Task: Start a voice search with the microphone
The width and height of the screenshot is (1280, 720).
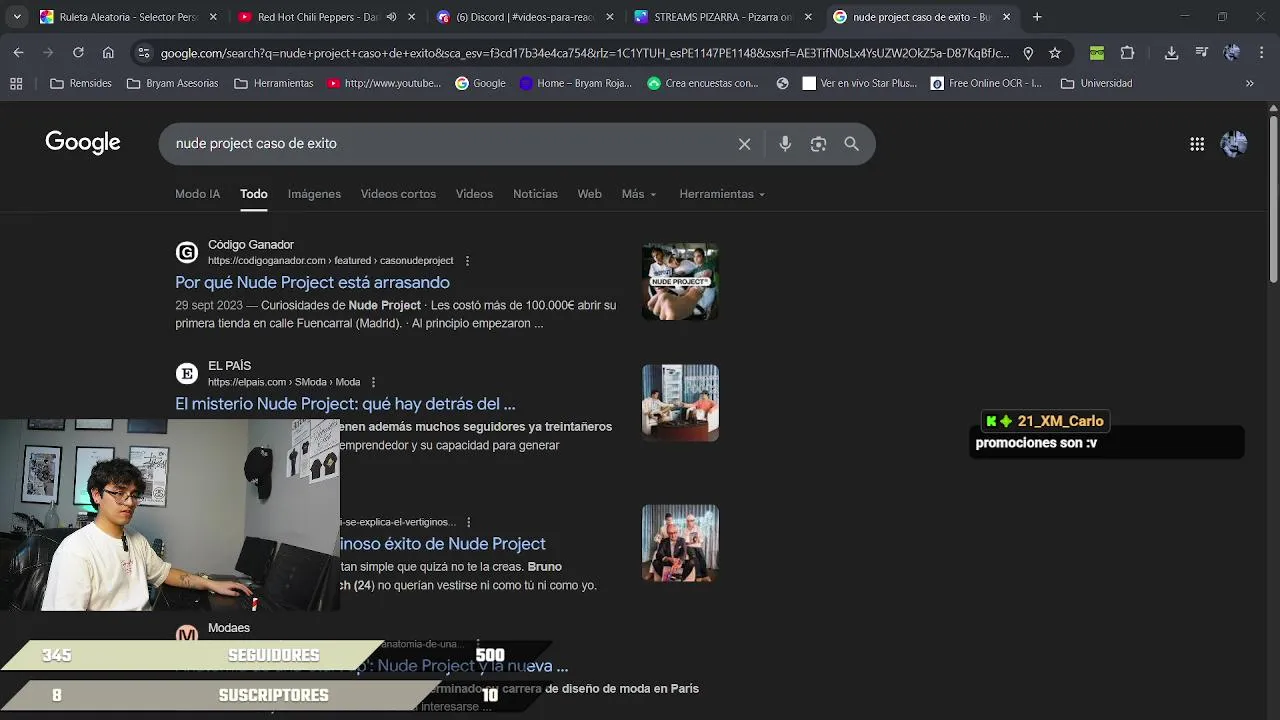Action: tap(785, 144)
